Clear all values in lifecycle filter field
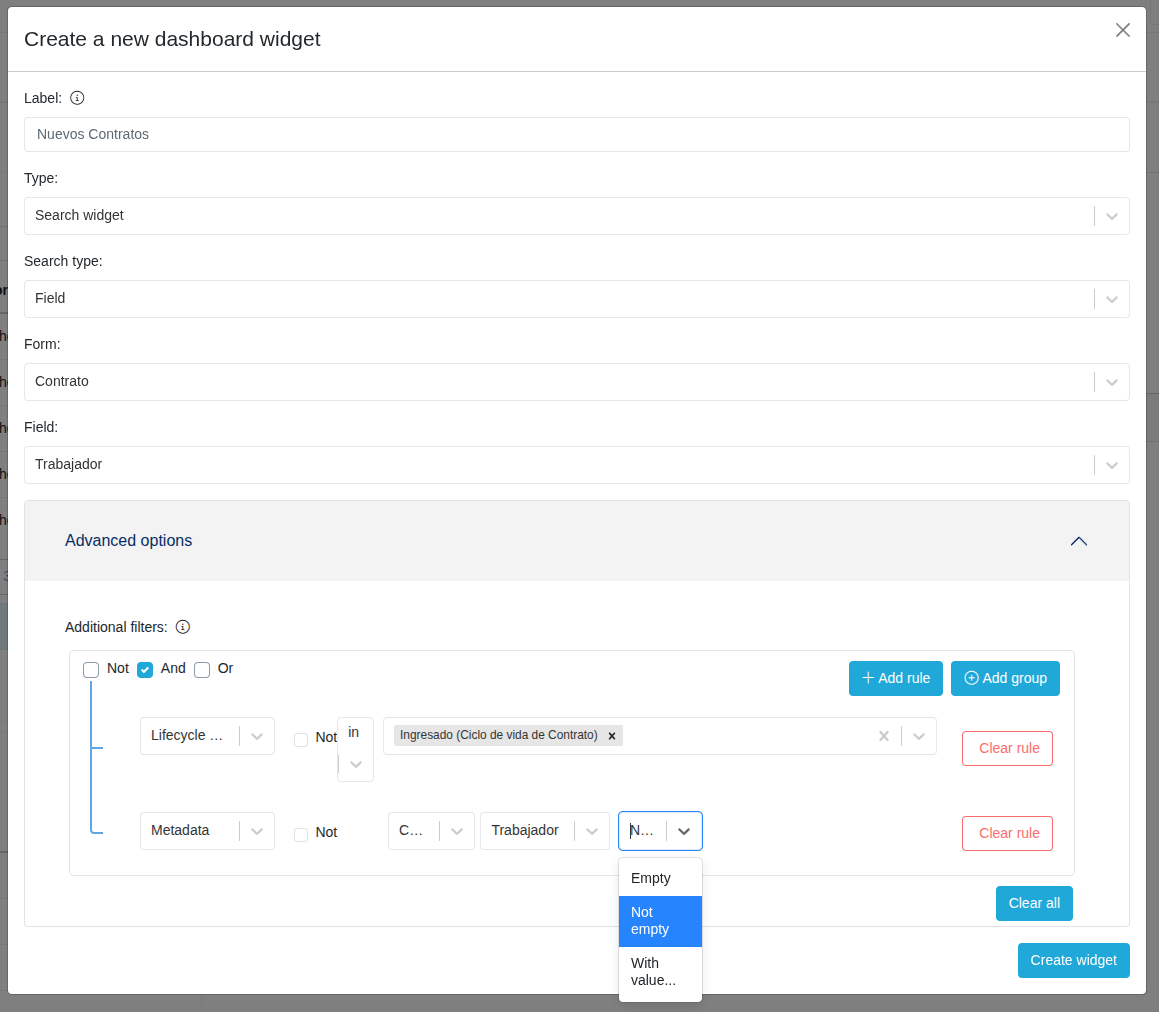Image resolution: width=1159 pixels, height=1012 pixels. 883,736
